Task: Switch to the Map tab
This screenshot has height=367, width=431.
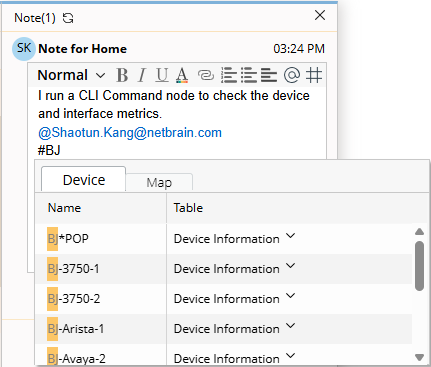Action: tap(159, 182)
